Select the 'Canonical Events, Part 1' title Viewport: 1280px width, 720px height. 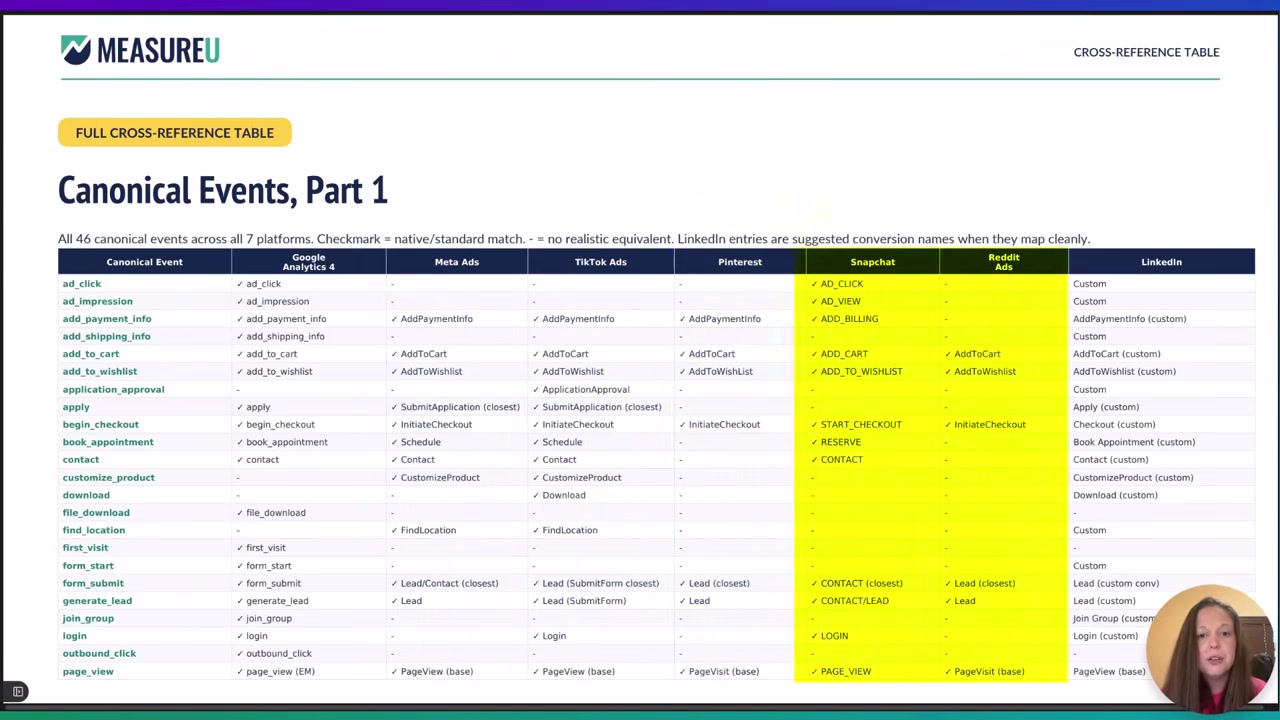point(222,190)
